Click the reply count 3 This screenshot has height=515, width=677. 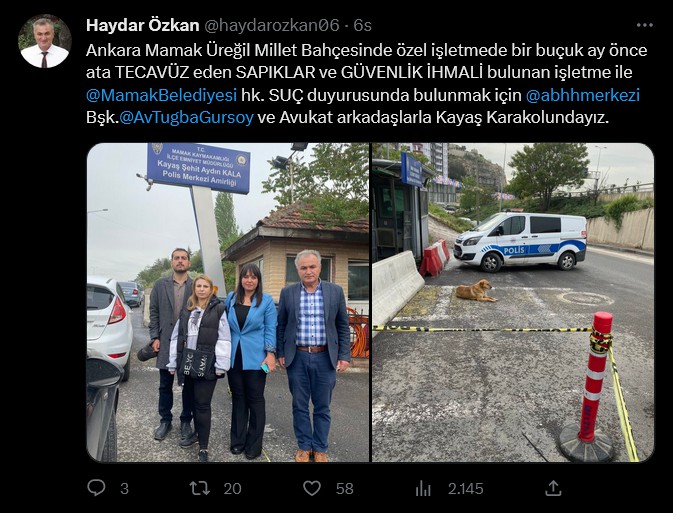point(124,489)
